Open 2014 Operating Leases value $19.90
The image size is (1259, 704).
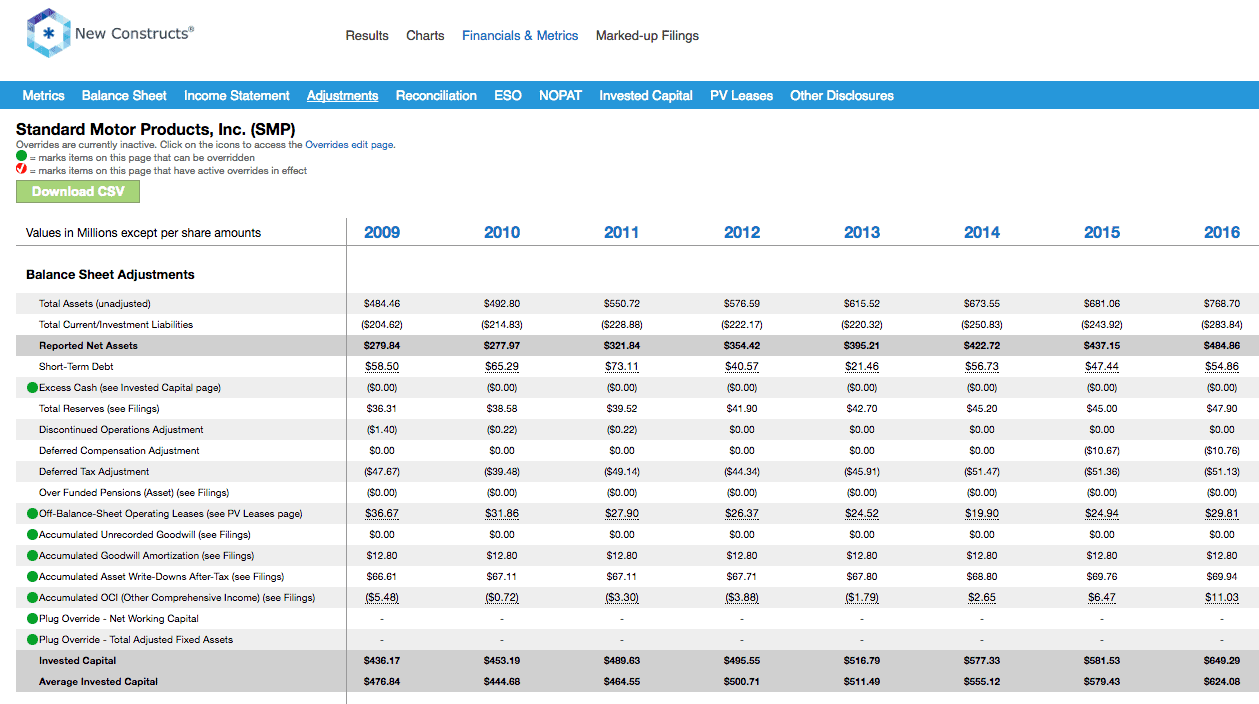click(982, 514)
